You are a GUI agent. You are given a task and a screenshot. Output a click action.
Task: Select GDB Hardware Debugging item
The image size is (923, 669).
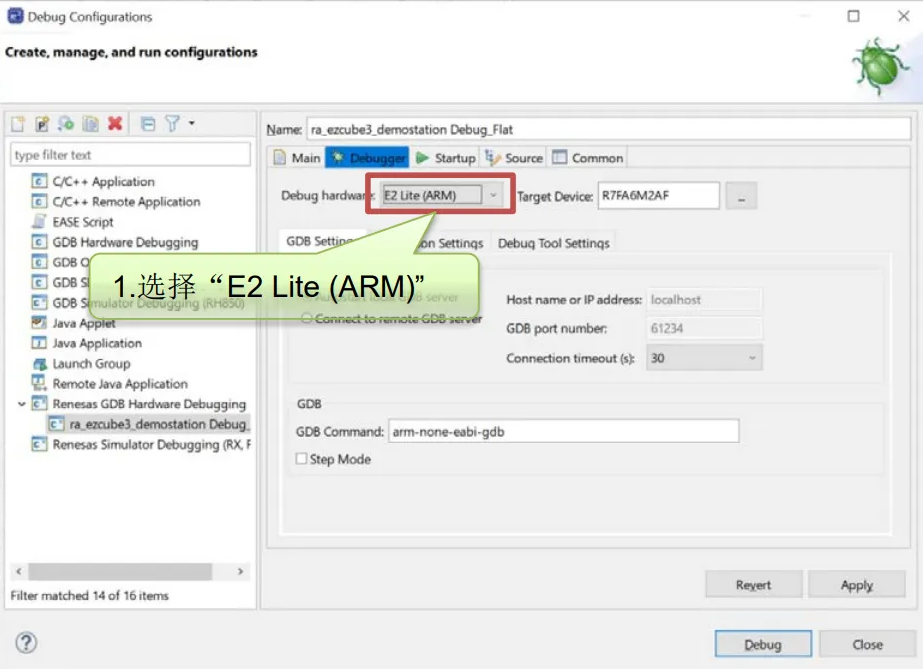click(125, 242)
